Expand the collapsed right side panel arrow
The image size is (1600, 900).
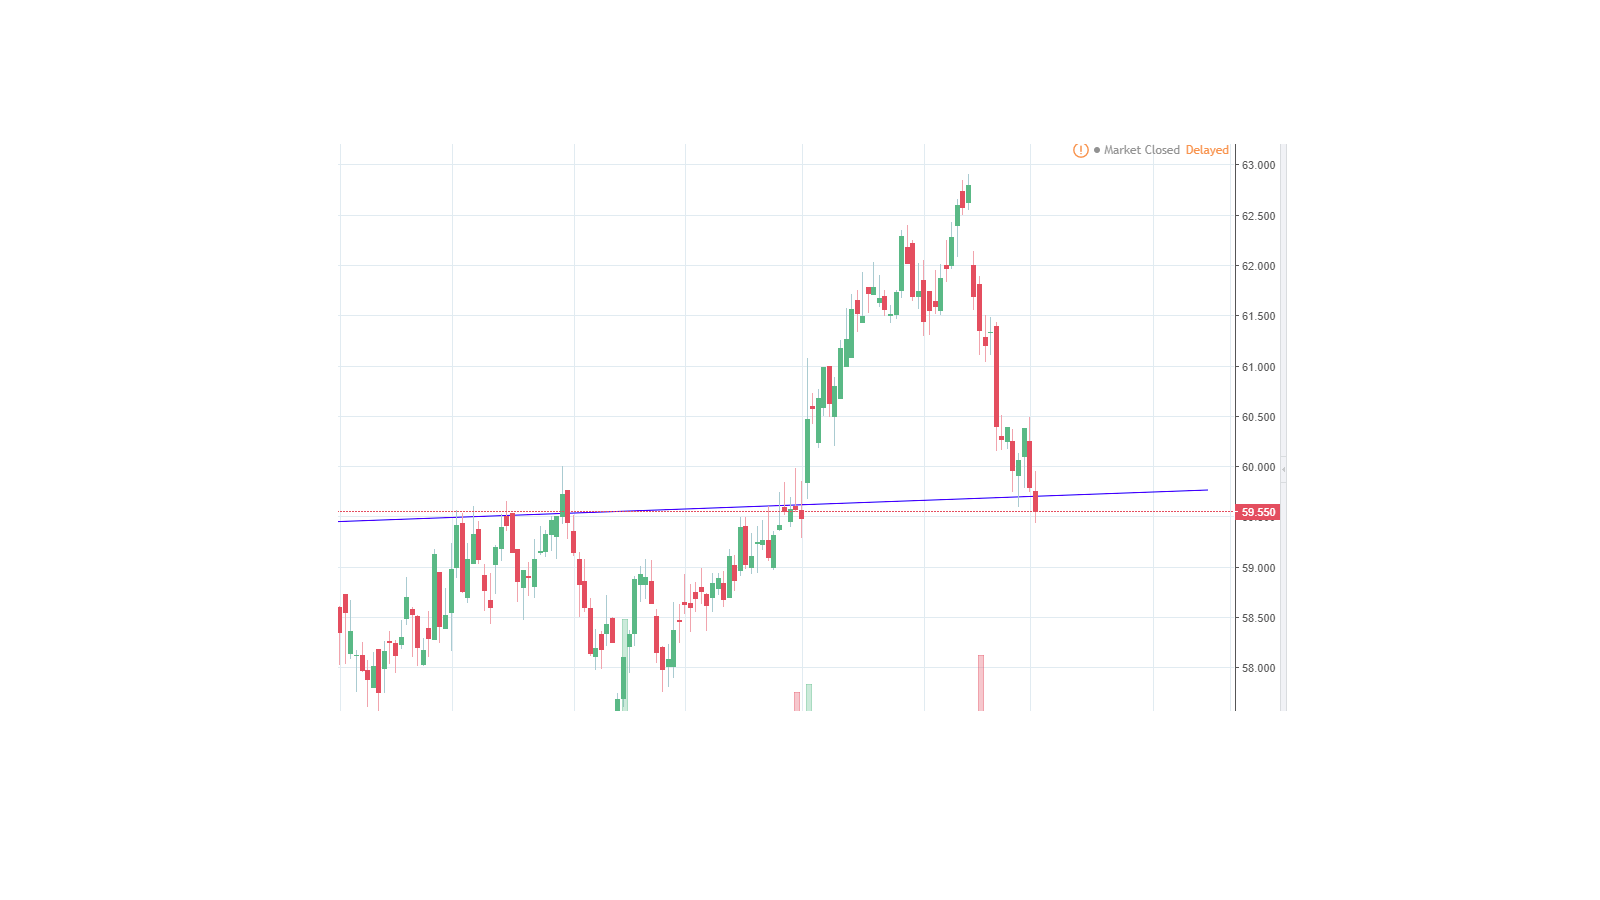coord(1283,468)
